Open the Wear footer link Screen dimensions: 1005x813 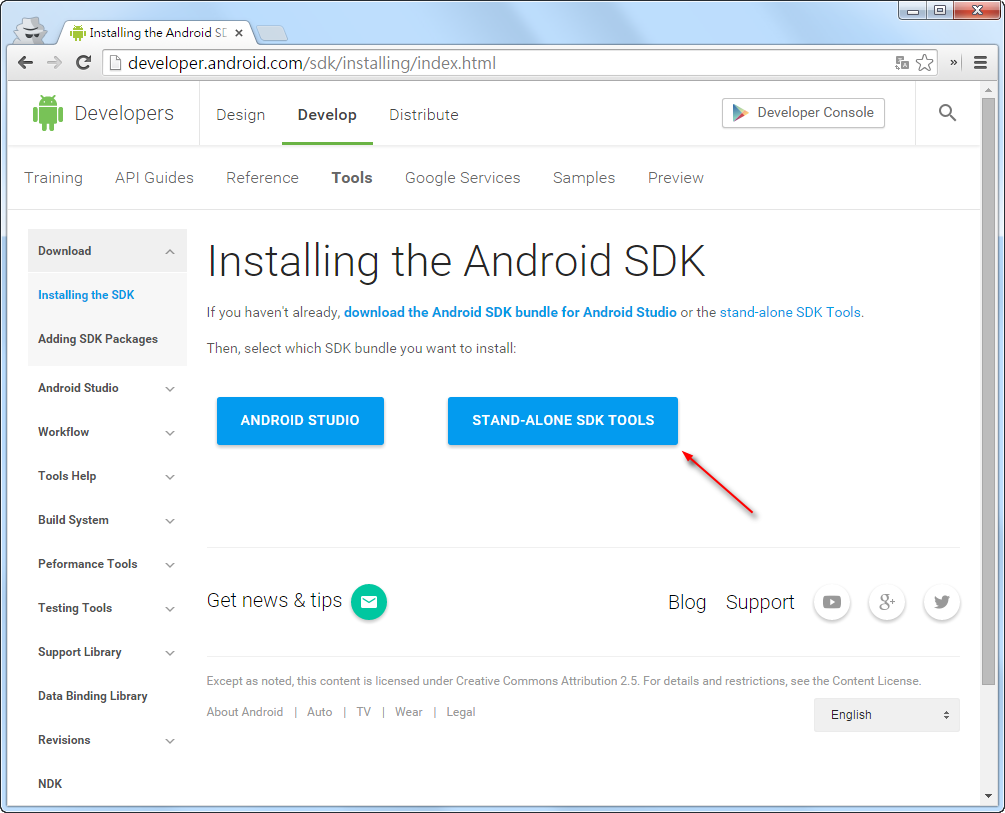pos(409,712)
